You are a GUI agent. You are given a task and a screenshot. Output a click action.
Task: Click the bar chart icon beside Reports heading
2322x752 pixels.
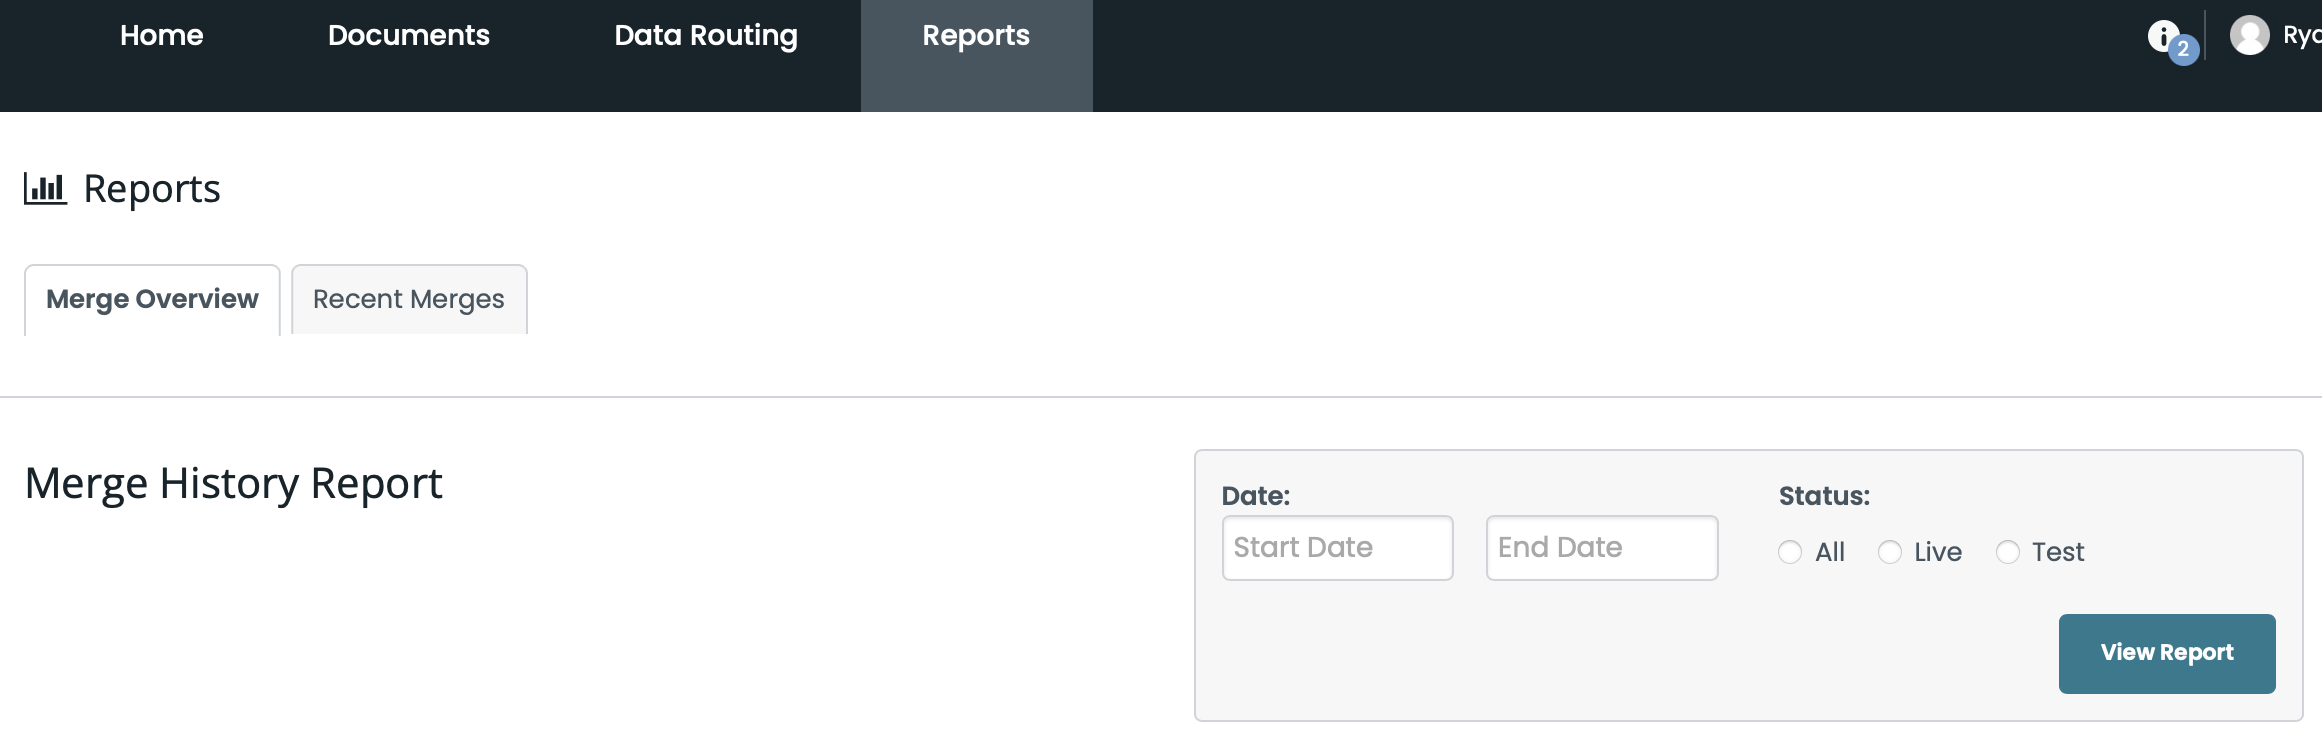pyautogui.click(x=45, y=188)
